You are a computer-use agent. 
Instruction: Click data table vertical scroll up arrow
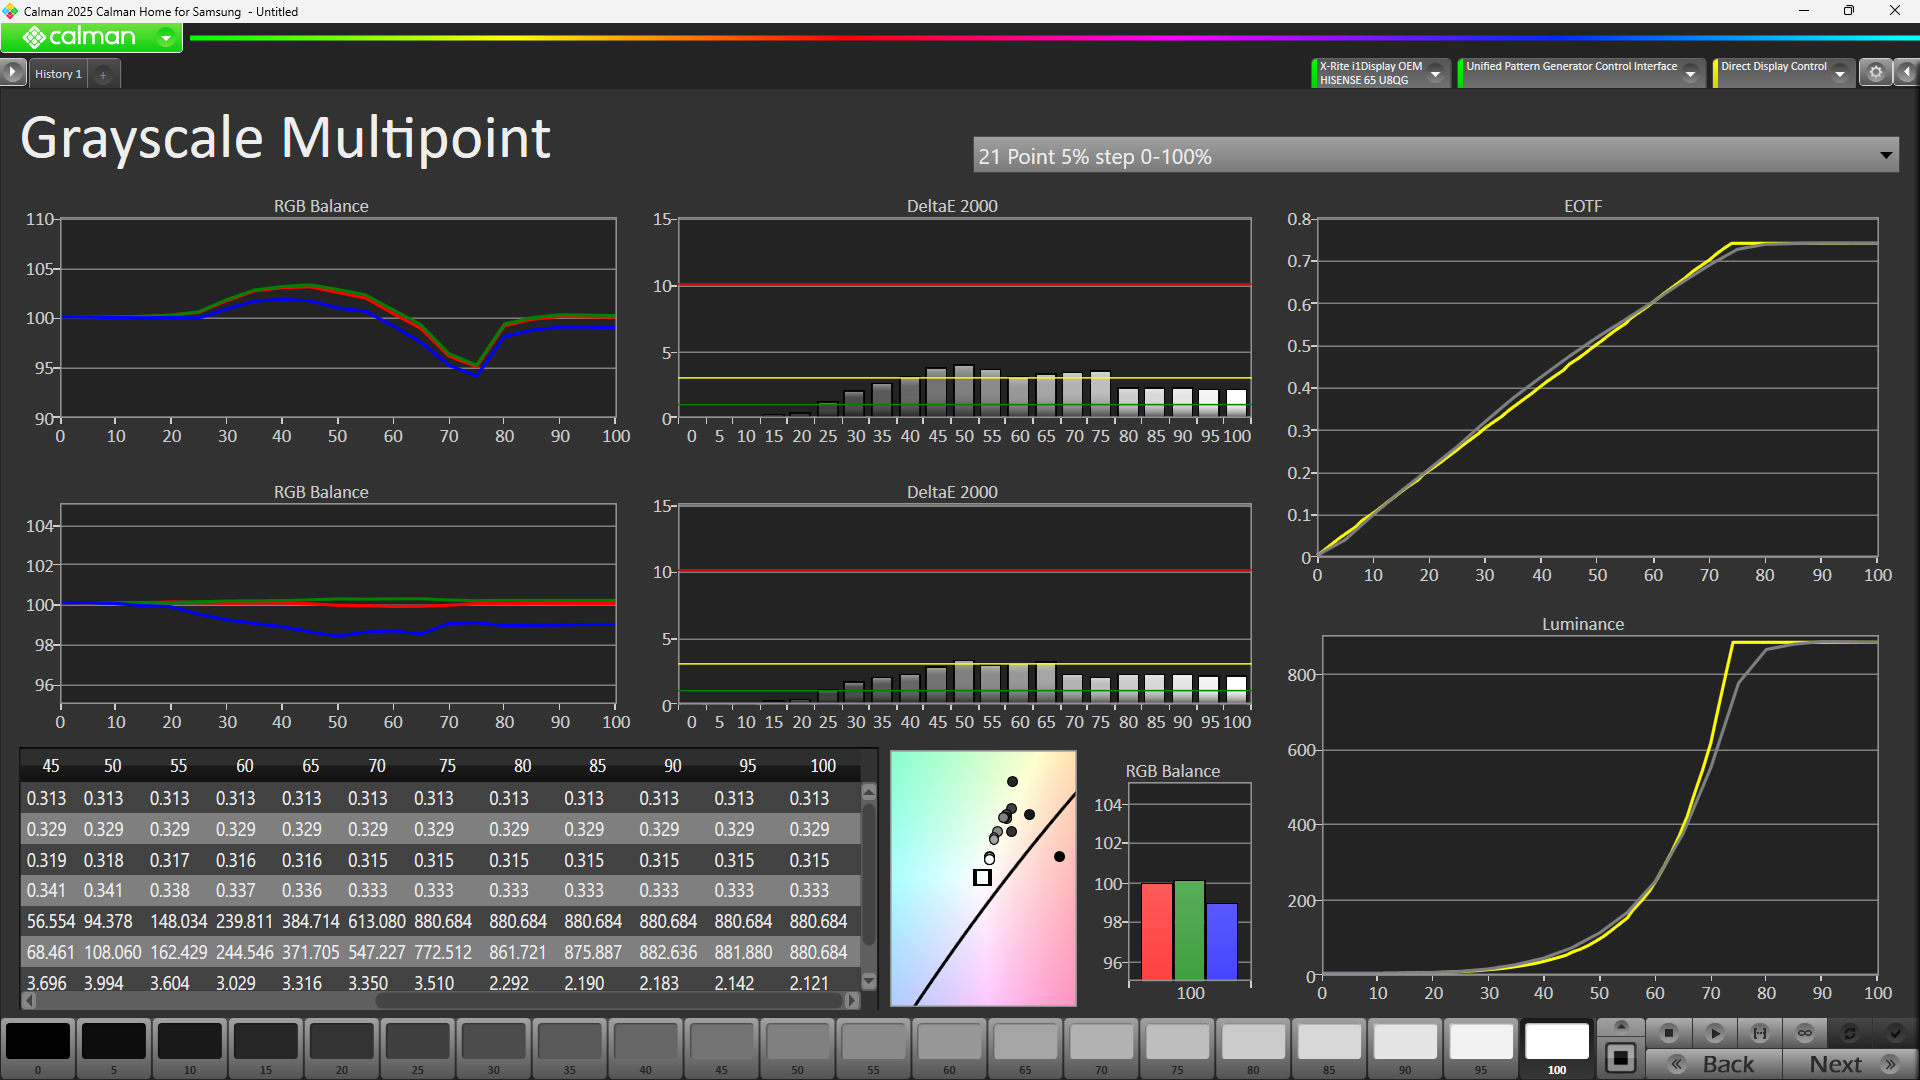point(869,792)
